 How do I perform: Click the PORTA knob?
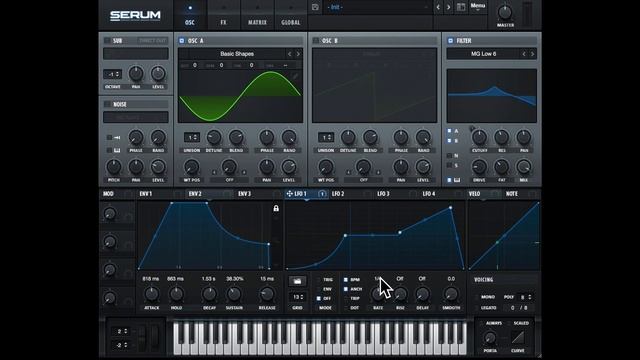pyautogui.click(x=490, y=338)
